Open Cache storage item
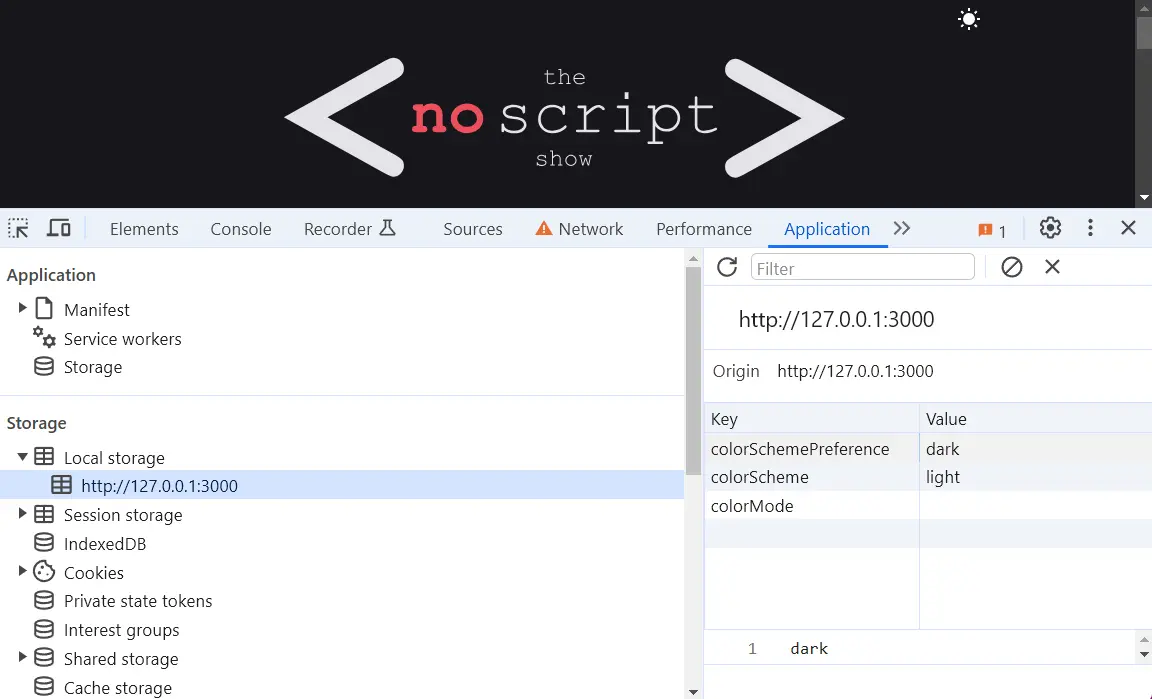The image size is (1152, 699). (x=118, y=688)
